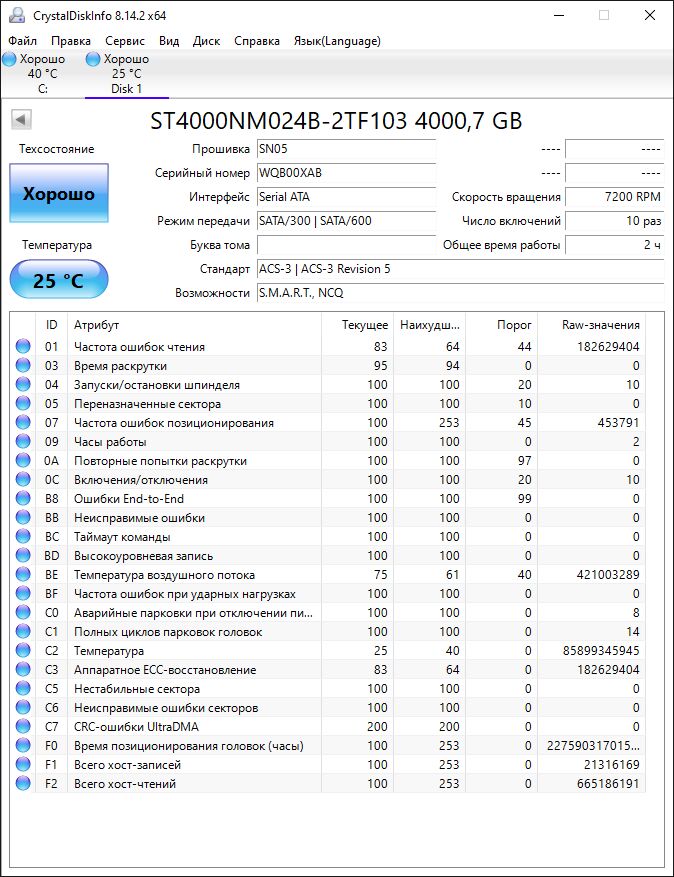The width and height of the screenshot is (674, 877).
Task: Click the blue Хорошо health status button
Action: pyautogui.click(x=59, y=194)
